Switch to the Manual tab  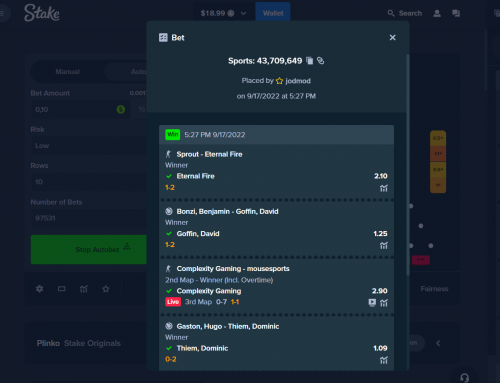[x=68, y=72]
